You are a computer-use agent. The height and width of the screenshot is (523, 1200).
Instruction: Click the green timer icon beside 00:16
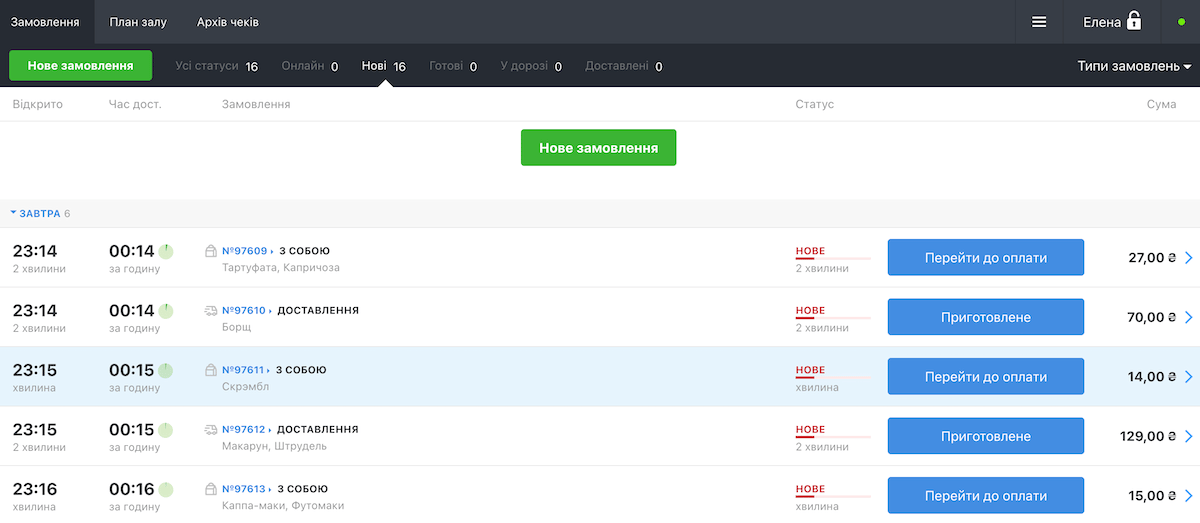pos(166,489)
